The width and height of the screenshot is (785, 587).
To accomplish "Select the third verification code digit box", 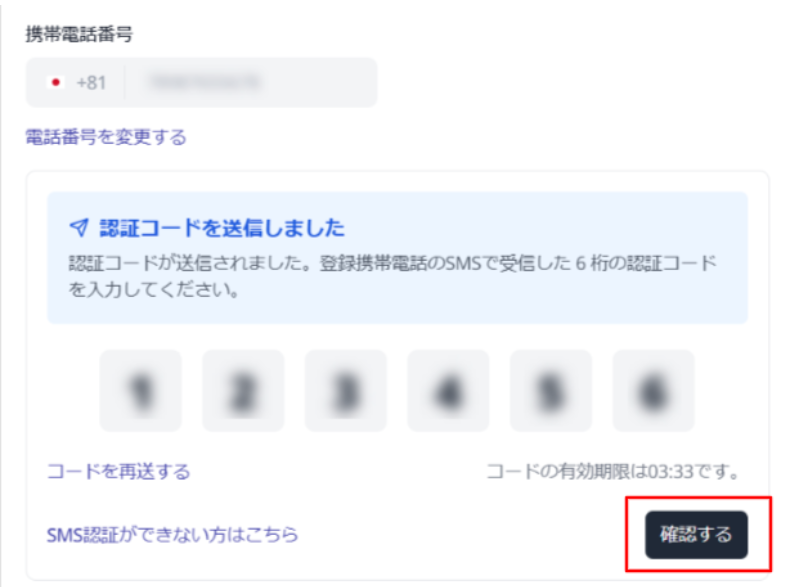I will point(346,391).
